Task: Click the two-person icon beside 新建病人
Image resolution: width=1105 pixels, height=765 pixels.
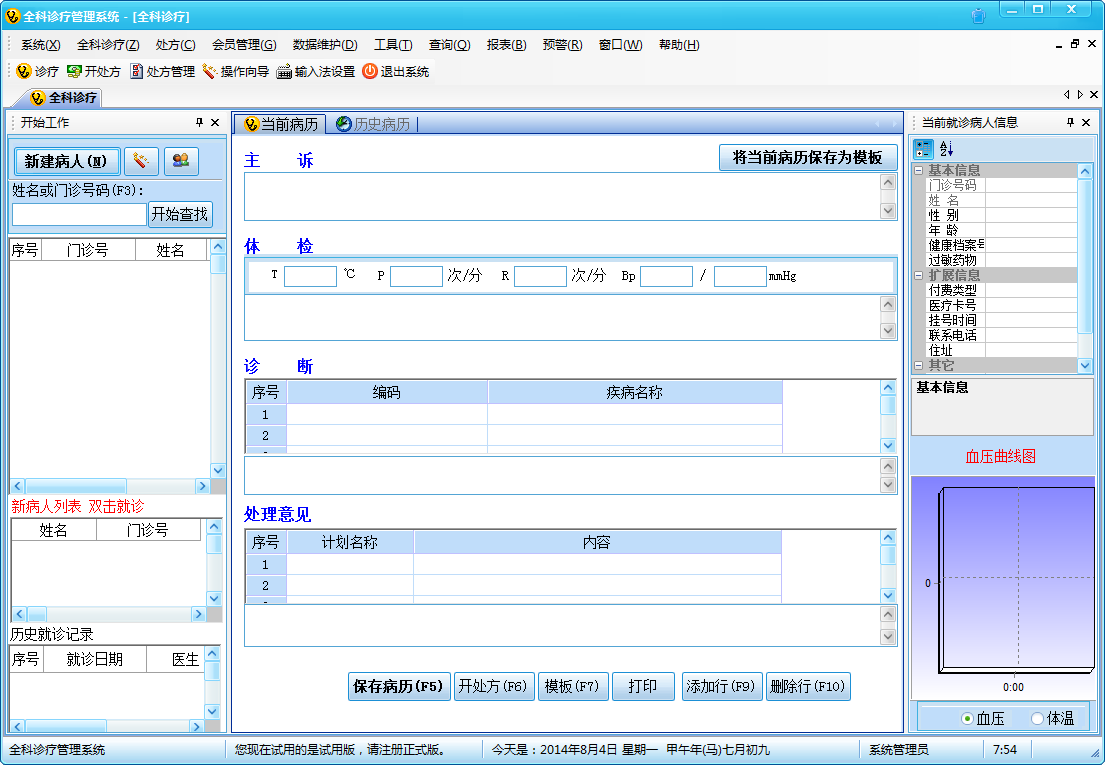Action: point(181,161)
